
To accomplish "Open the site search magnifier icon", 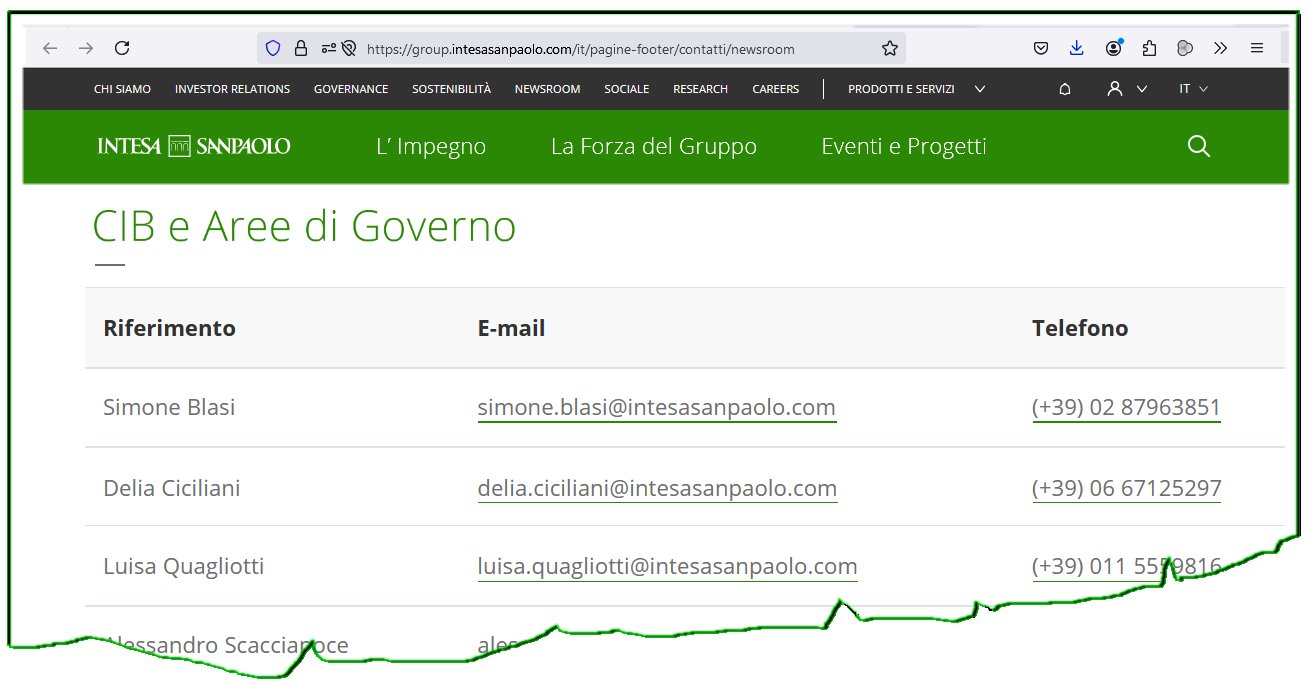I will [x=1198, y=147].
